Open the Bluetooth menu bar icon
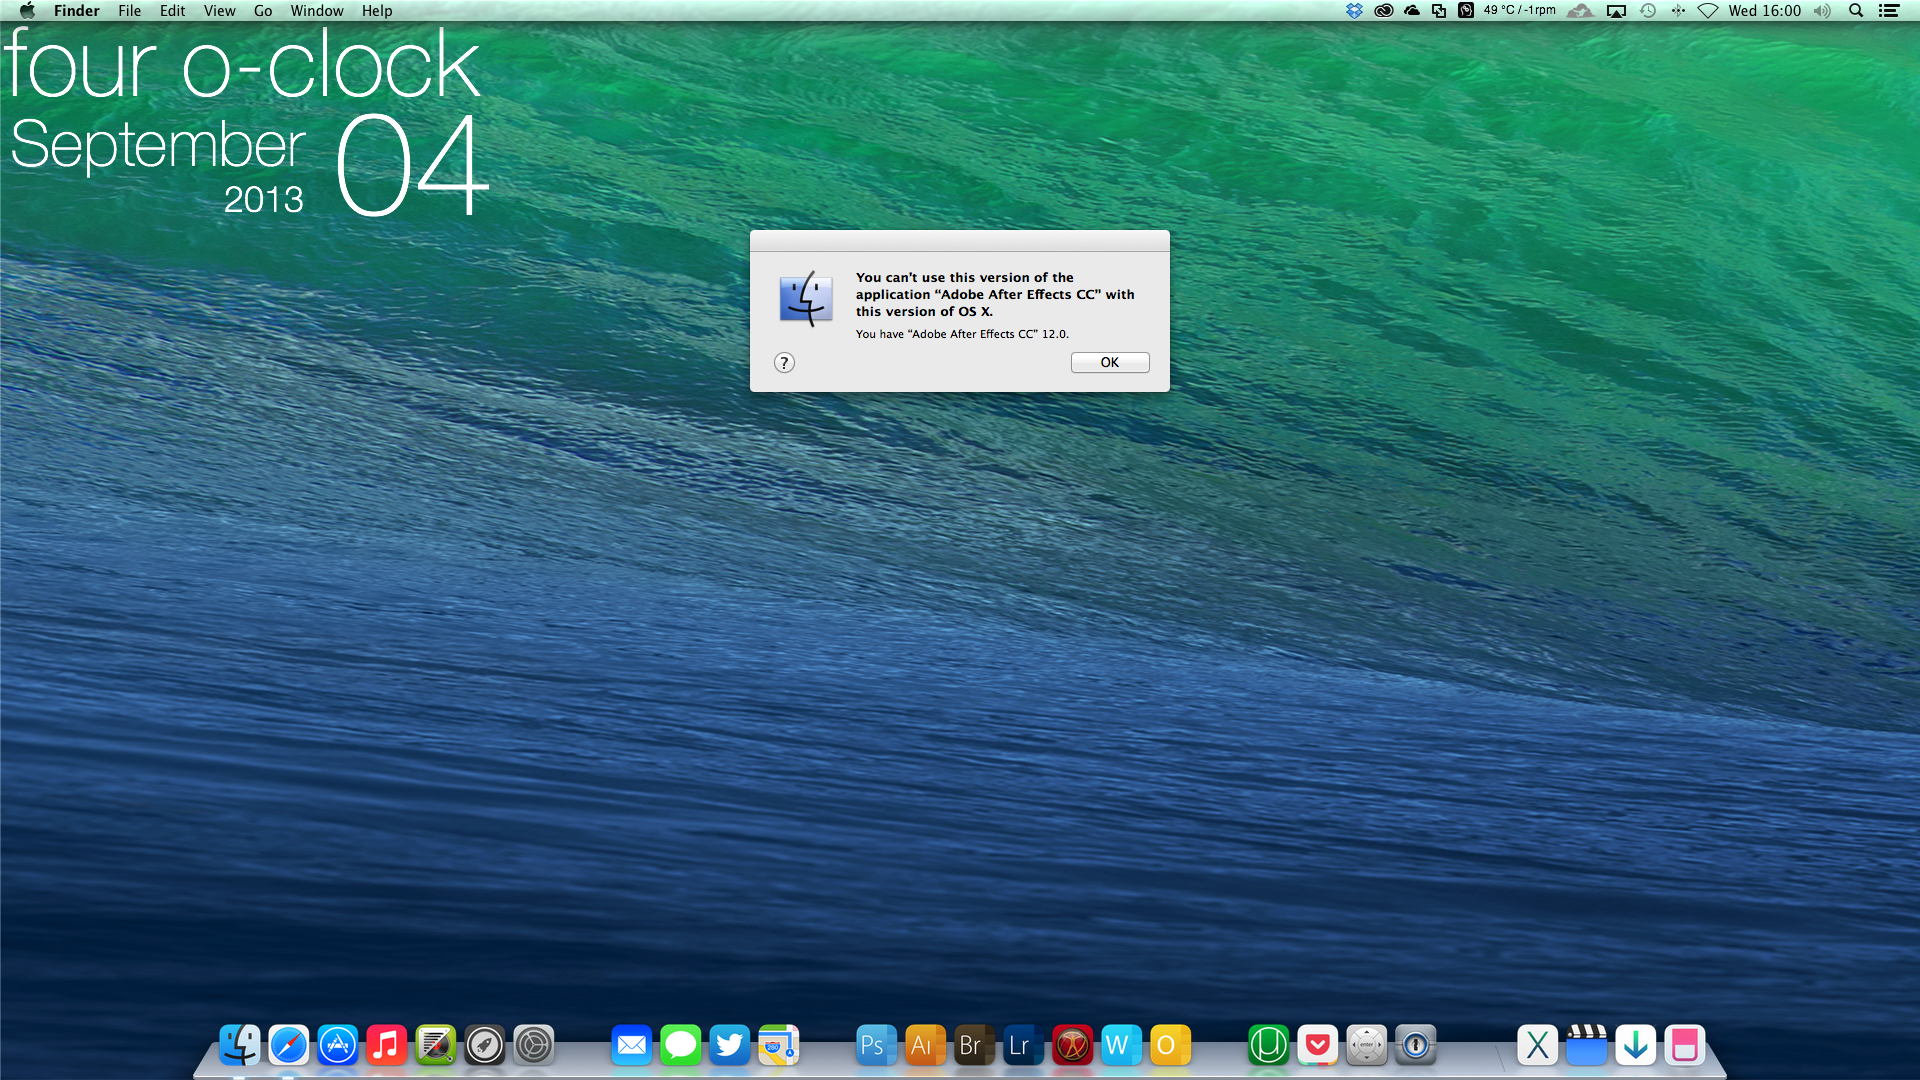This screenshot has height=1080, width=1920. 1678,11
